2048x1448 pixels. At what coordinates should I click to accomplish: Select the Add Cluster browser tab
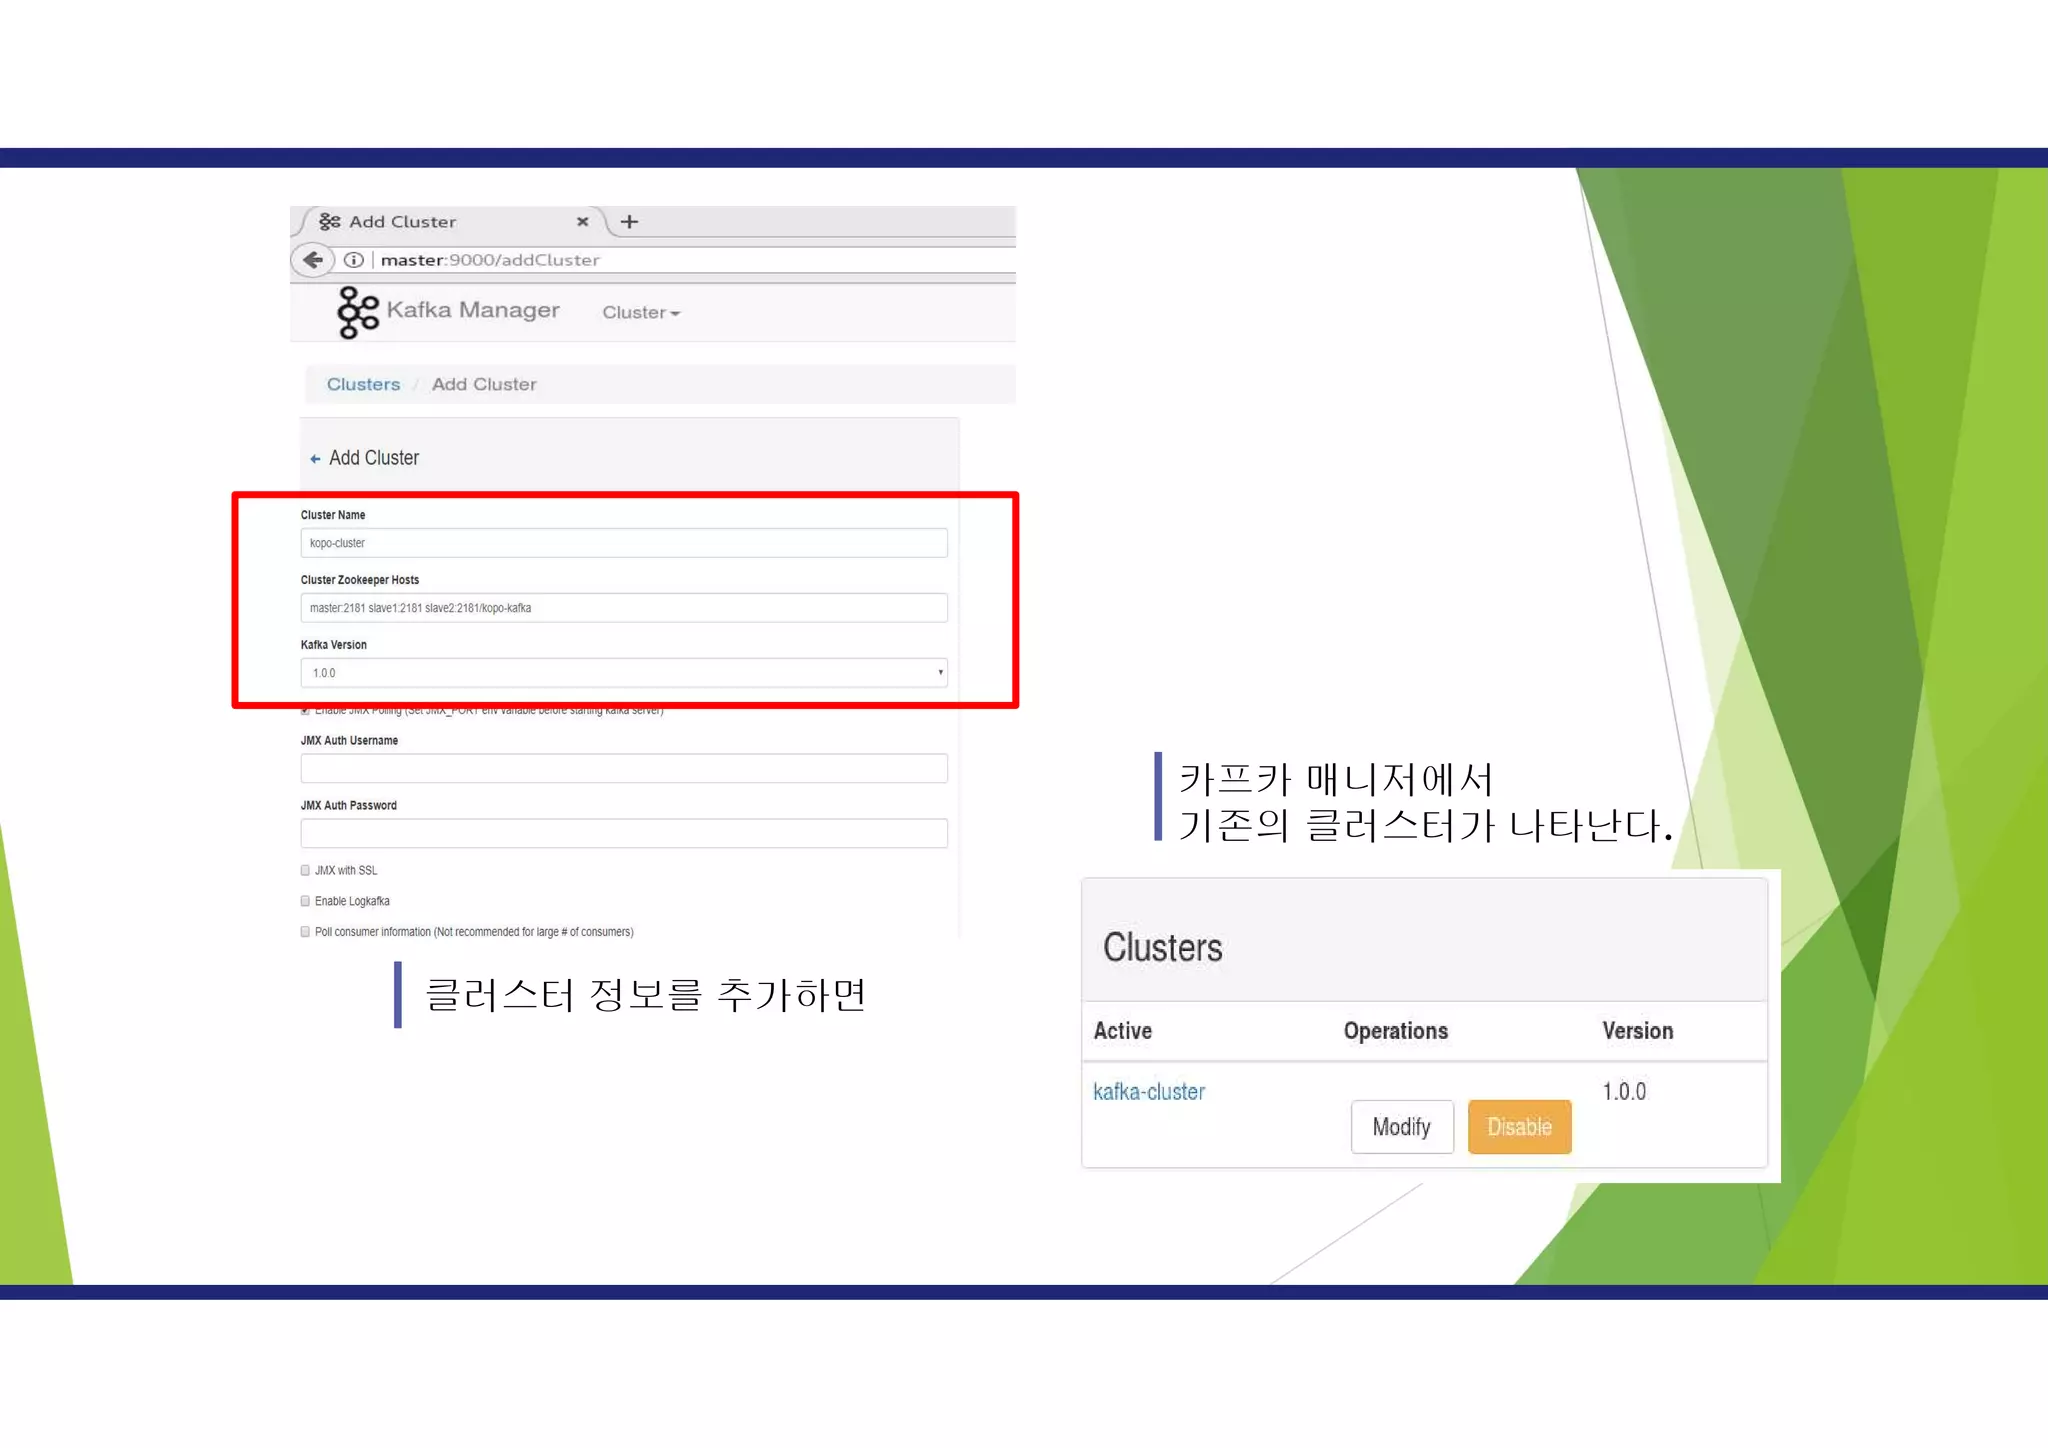coord(420,222)
